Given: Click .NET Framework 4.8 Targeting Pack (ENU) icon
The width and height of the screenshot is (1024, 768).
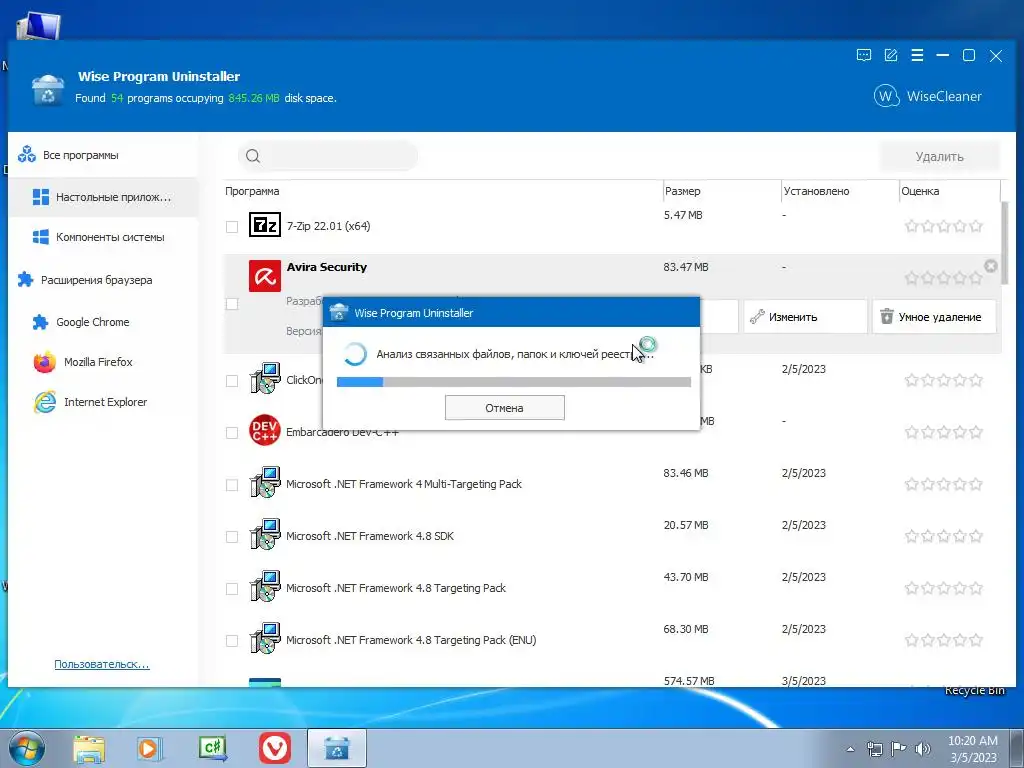Looking at the screenshot, I should click(x=264, y=638).
